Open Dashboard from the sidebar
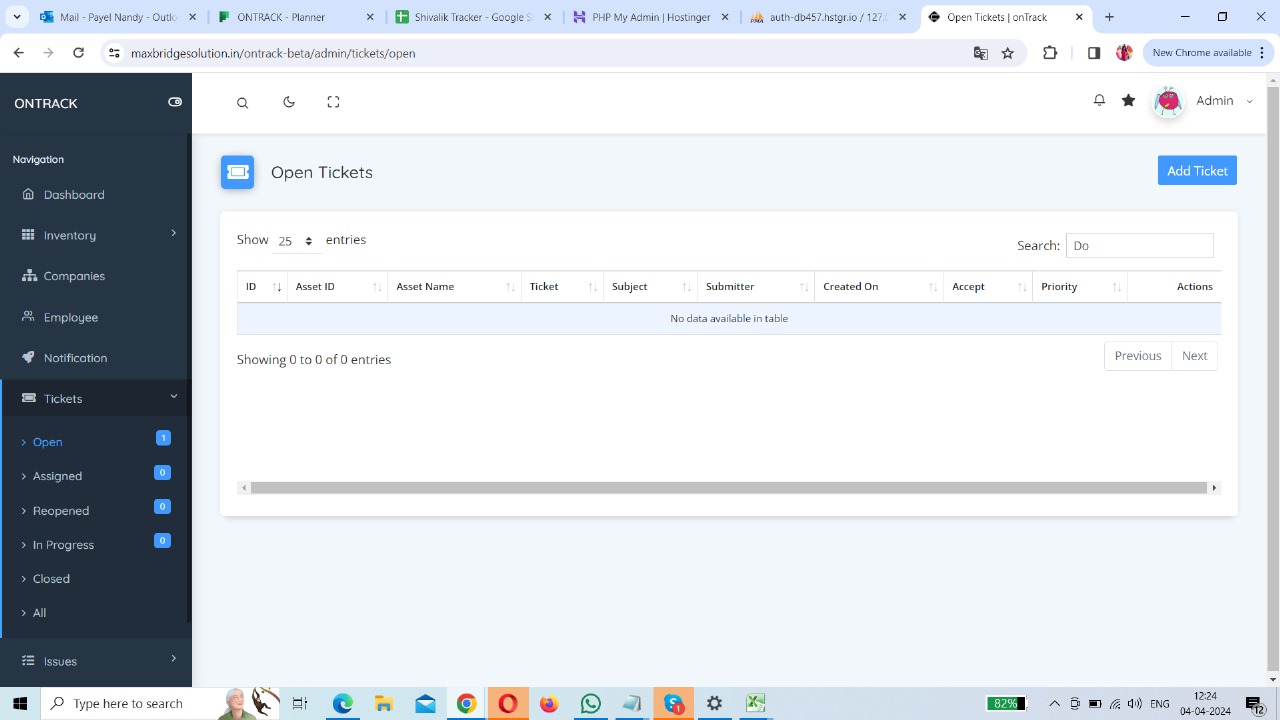The height and width of the screenshot is (720, 1280). coord(73,195)
